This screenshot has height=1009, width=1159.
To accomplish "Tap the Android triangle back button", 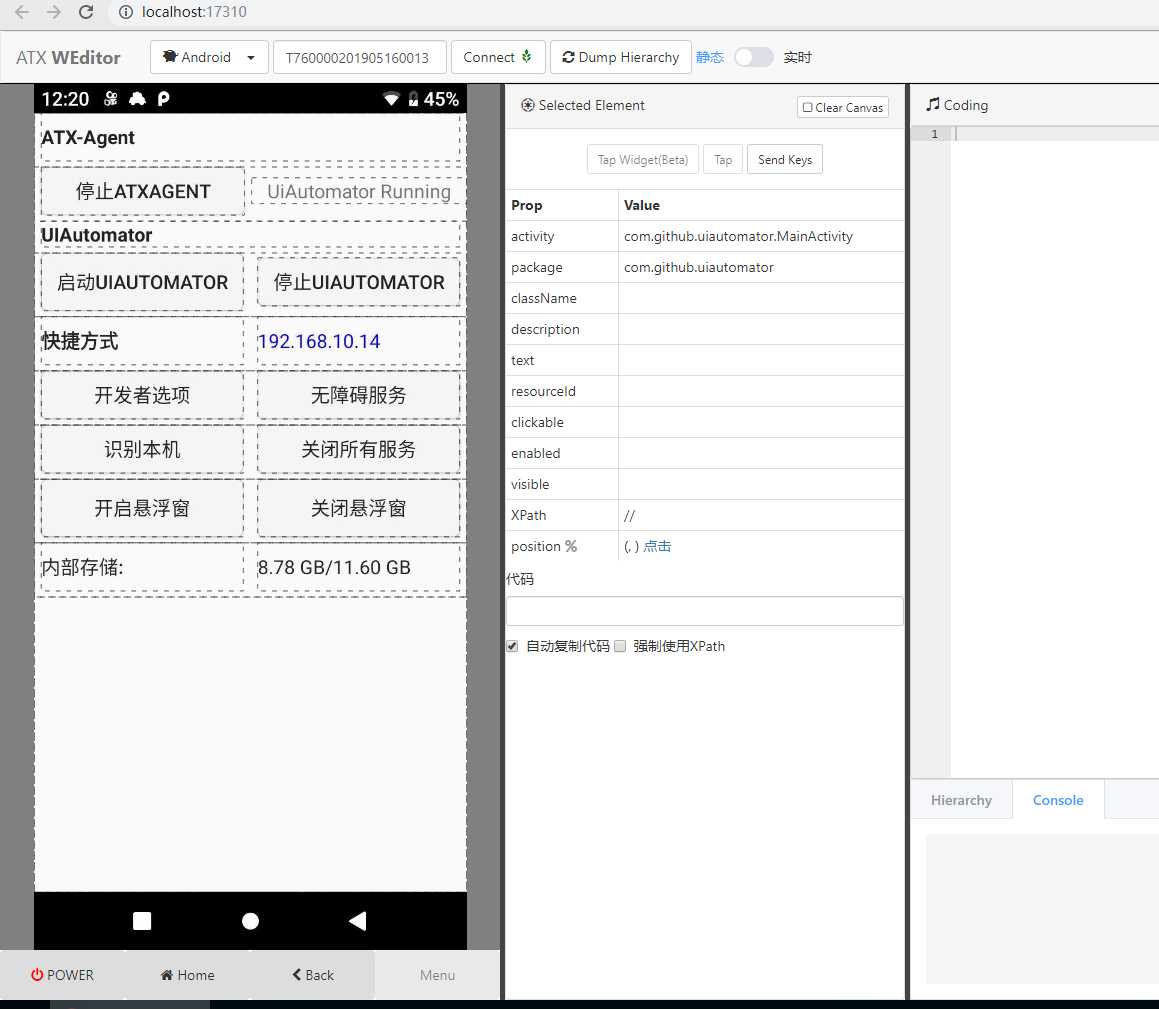I will coord(358,921).
